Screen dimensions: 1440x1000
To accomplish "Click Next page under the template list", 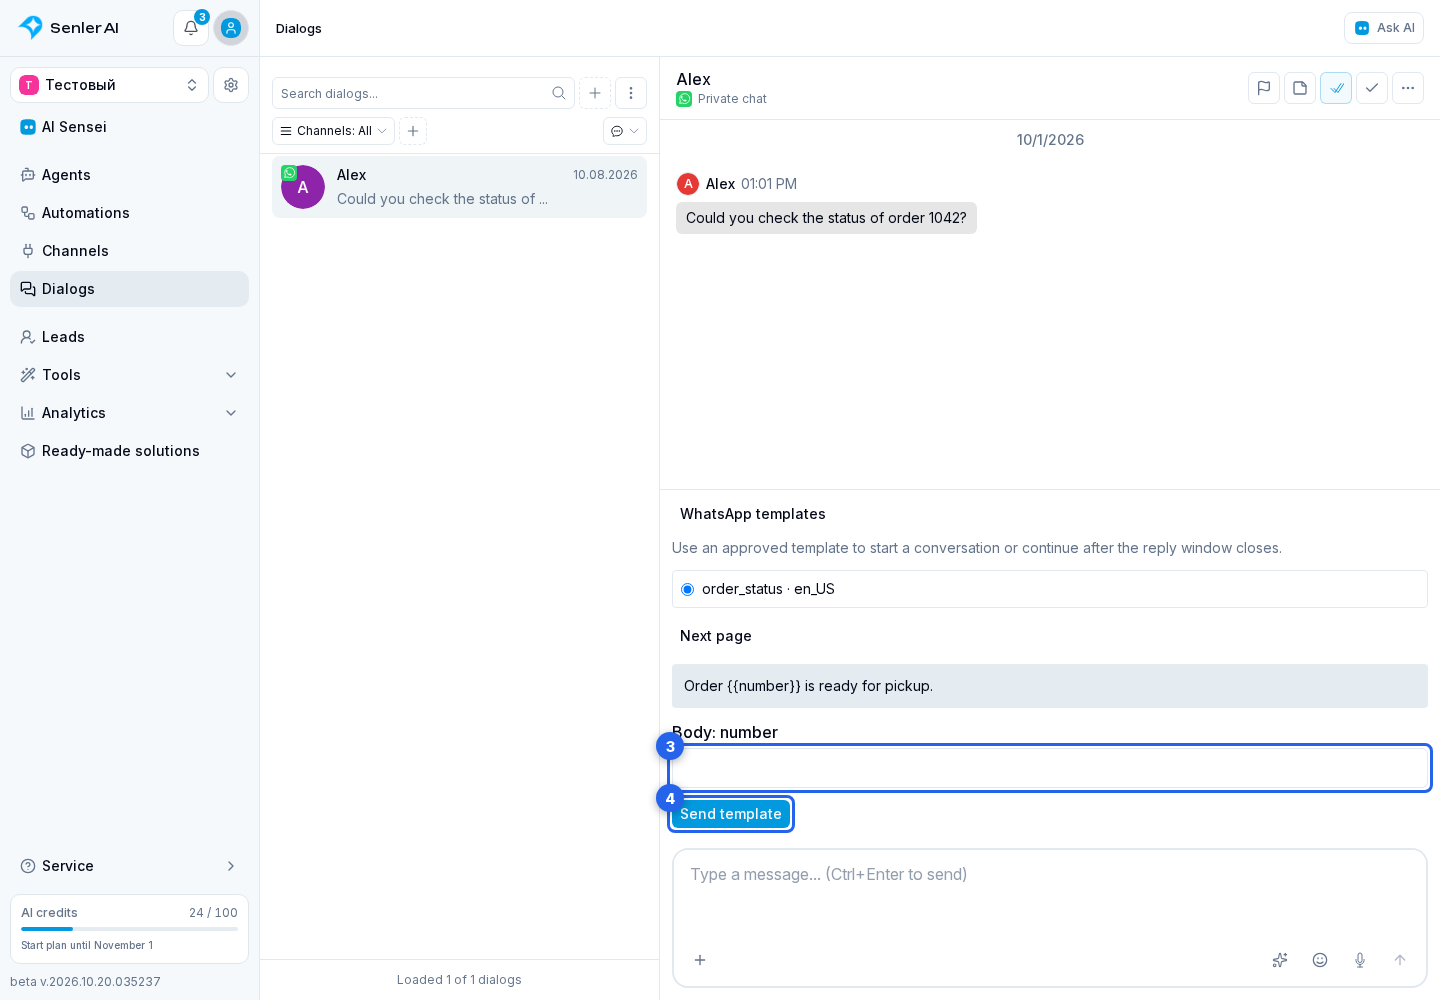I will tap(716, 636).
